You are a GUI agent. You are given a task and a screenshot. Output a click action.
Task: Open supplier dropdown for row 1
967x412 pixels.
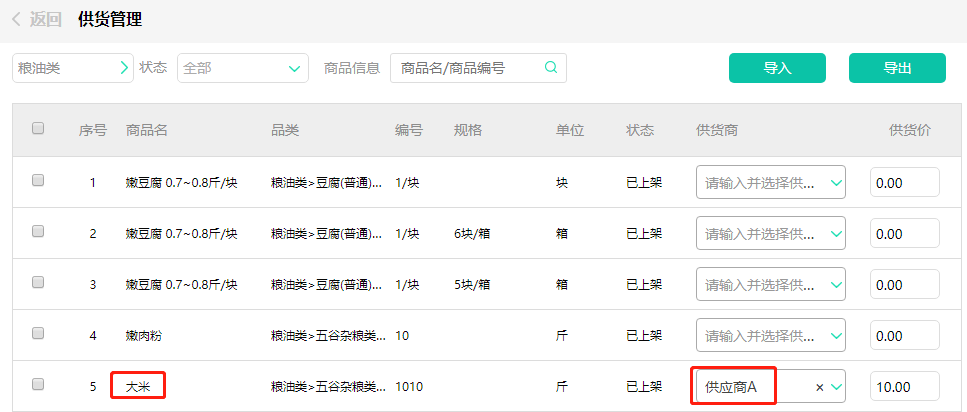coord(836,183)
